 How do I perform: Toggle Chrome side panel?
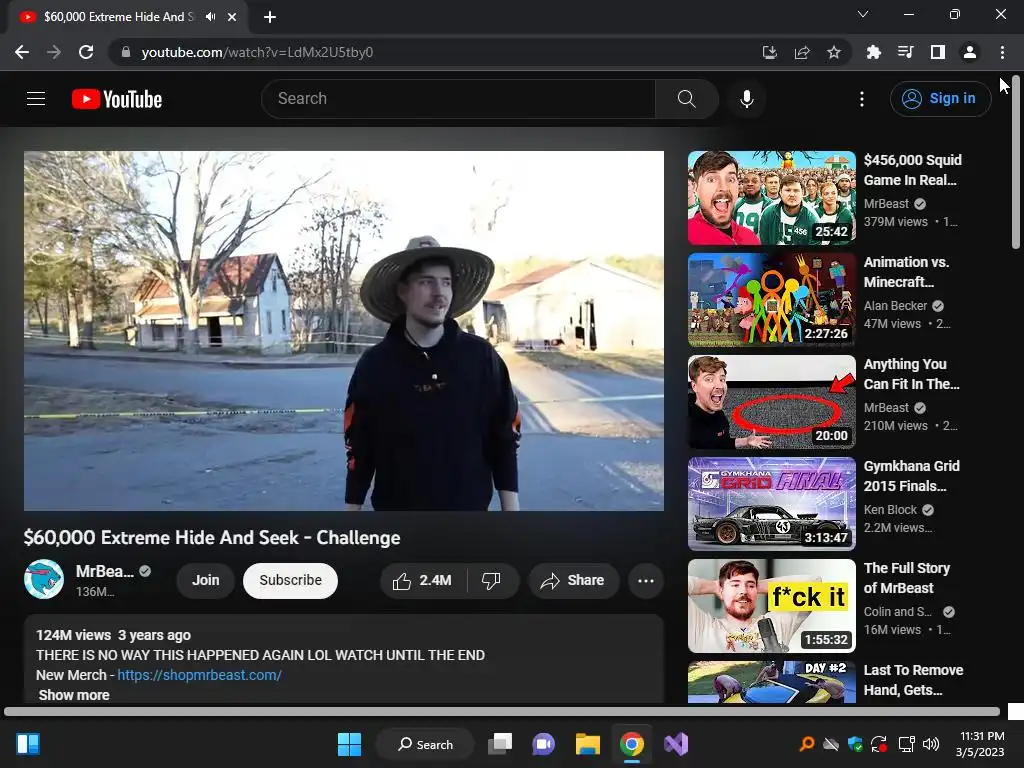(937, 52)
